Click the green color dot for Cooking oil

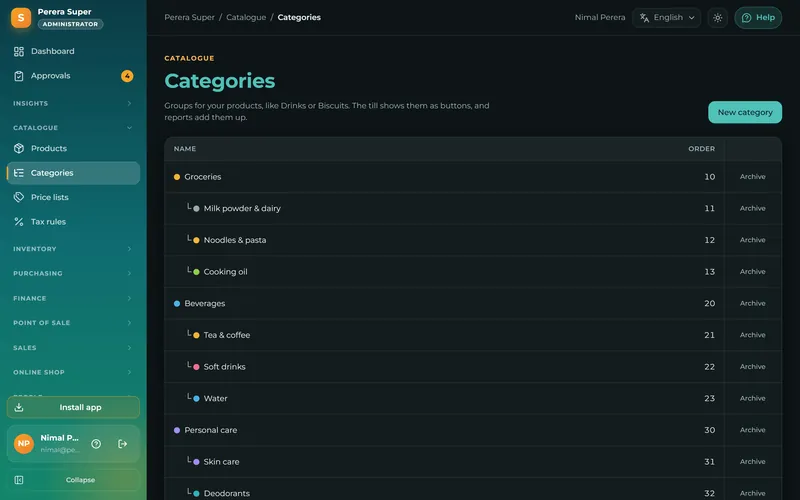tap(196, 272)
